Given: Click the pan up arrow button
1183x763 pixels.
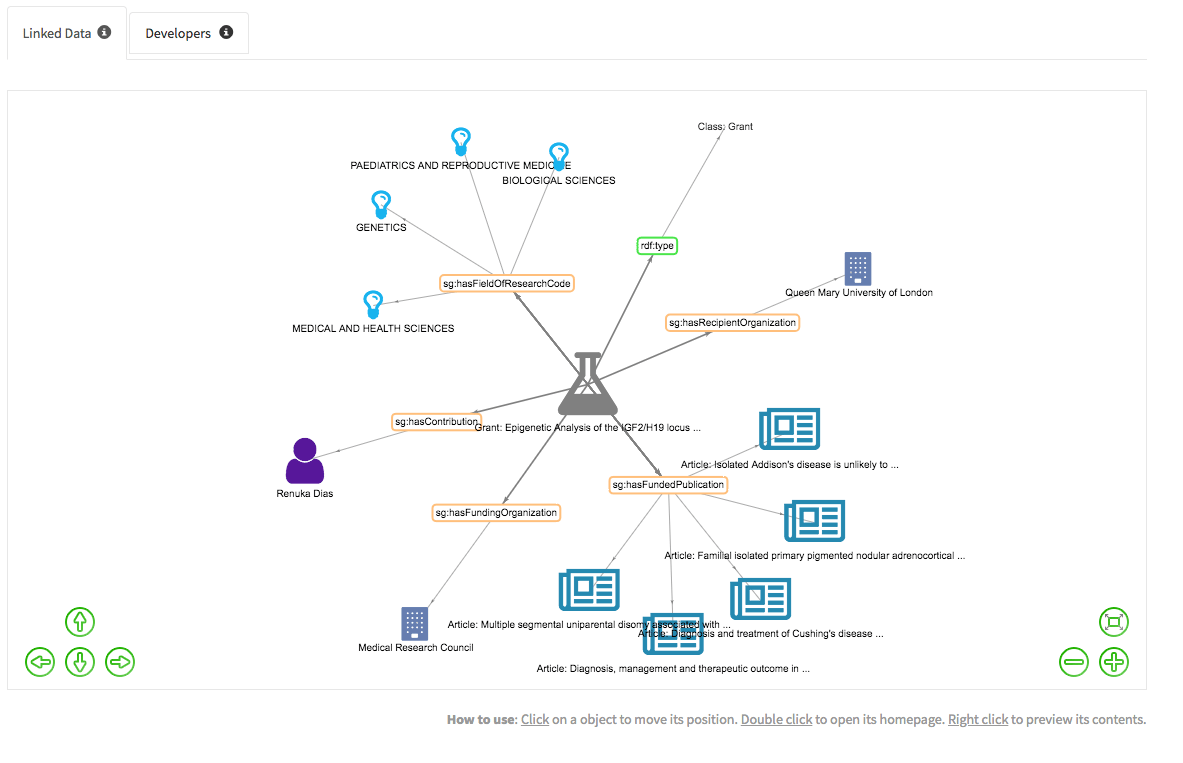Looking at the screenshot, I should (x=80, y=622).
